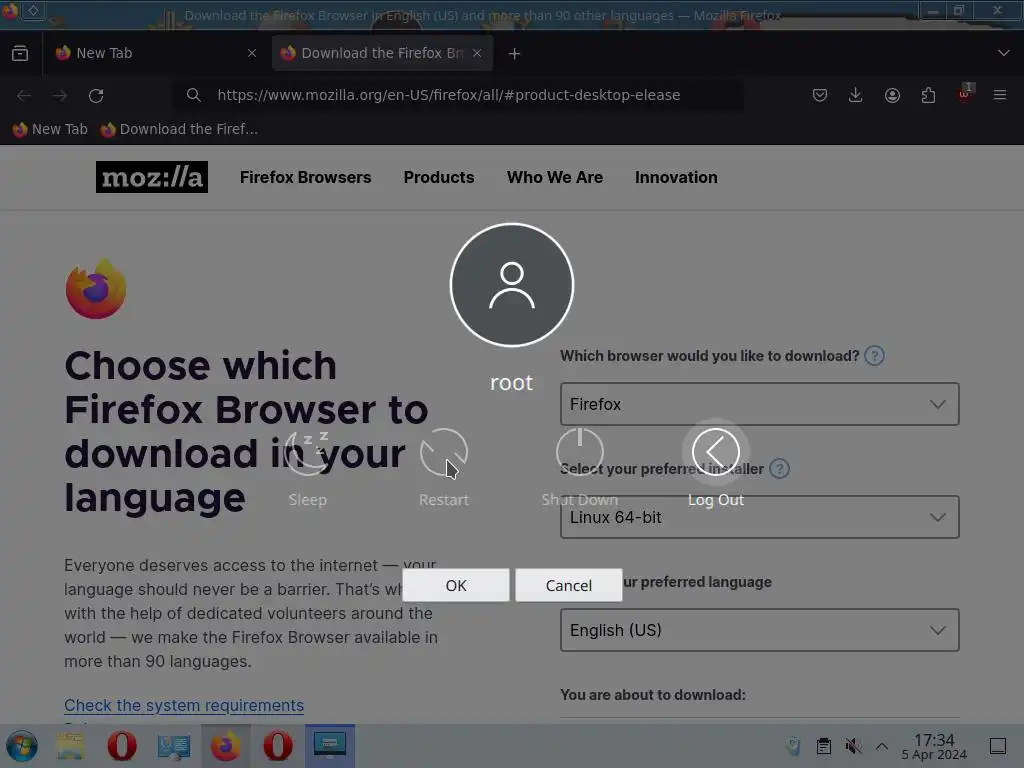1024x768 pixels.
Task: Expand hidden system tray icons
Action: click(882, 746)
